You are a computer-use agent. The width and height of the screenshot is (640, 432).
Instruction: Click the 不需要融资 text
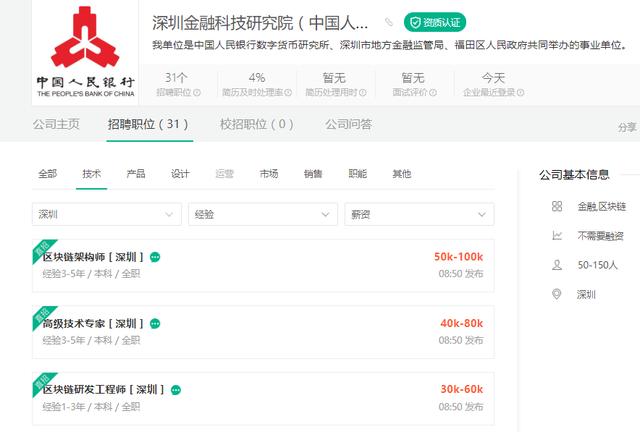(x=600, y=236)
